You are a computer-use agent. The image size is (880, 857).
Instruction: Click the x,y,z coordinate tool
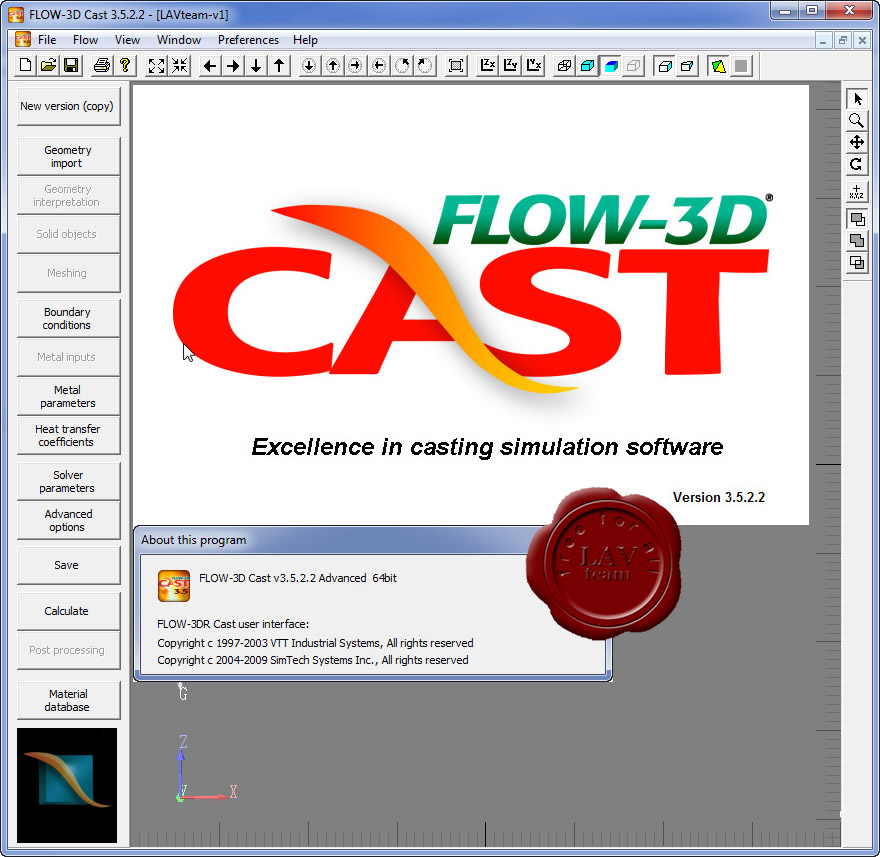857,191
